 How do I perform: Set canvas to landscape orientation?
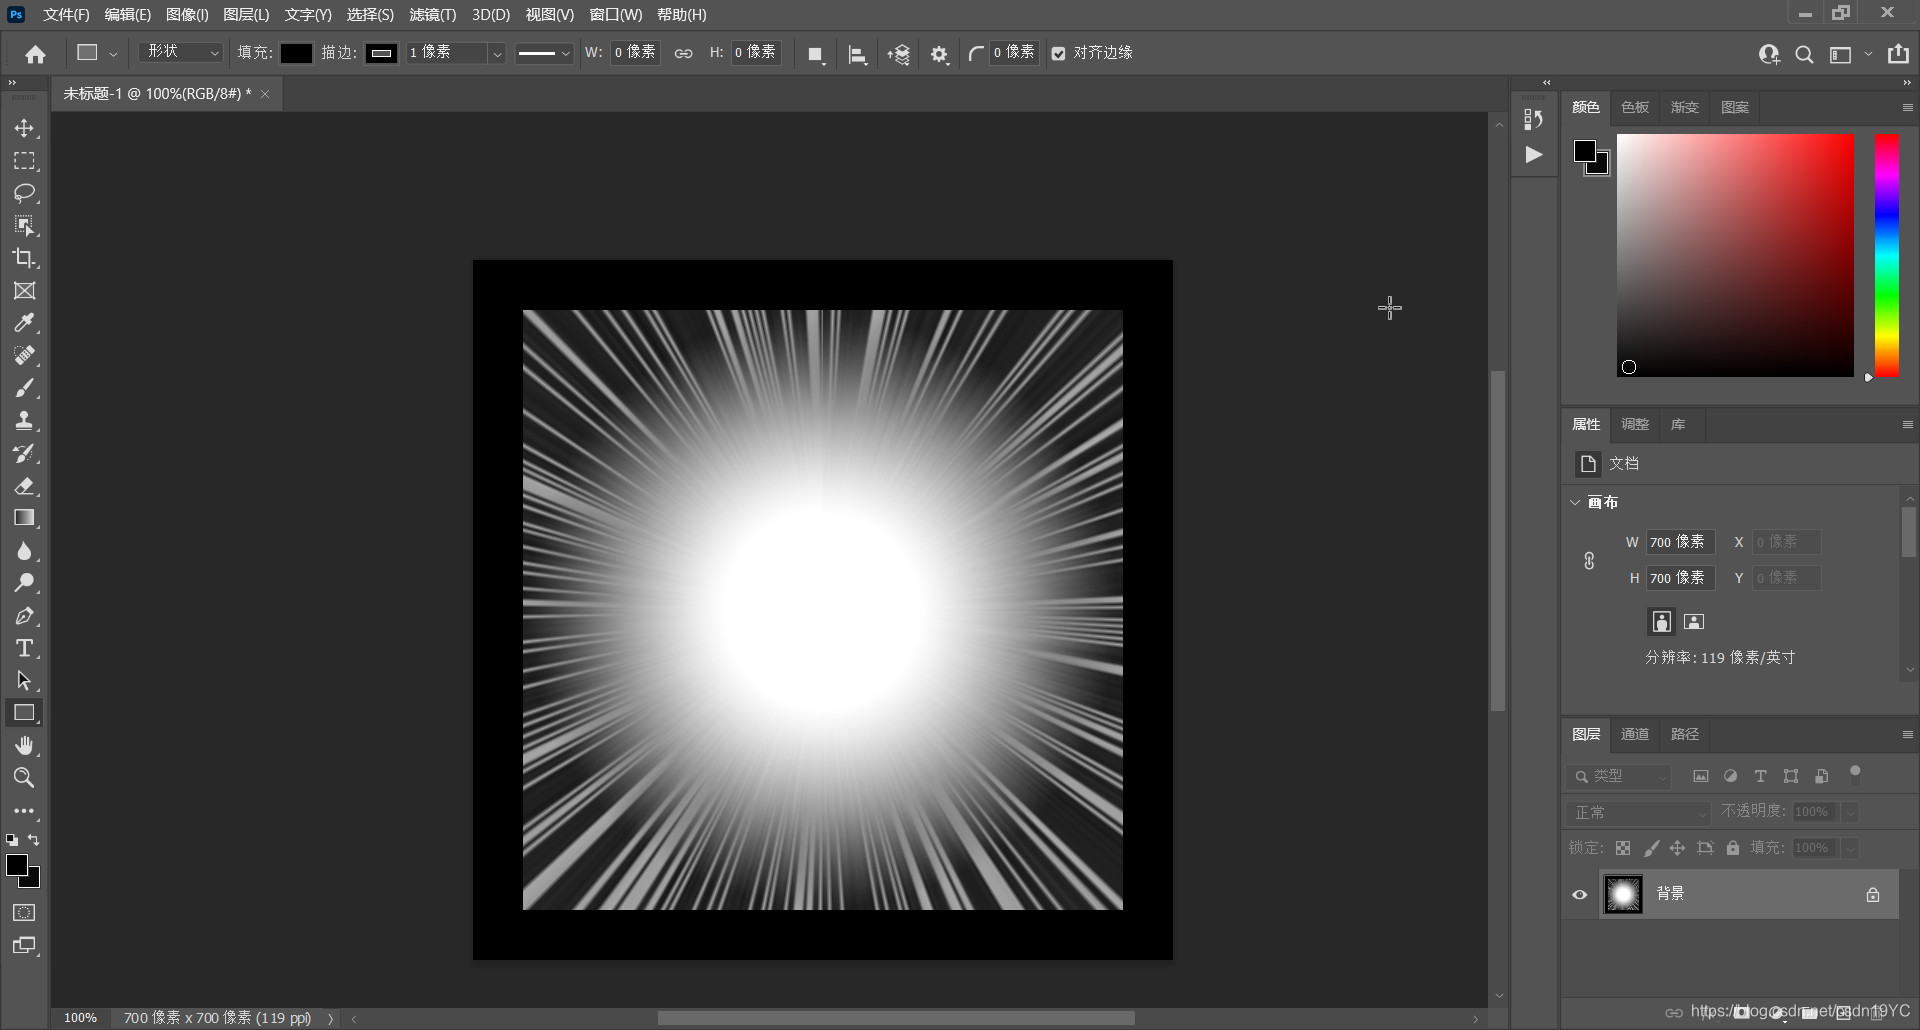[x=1694, y=622]
